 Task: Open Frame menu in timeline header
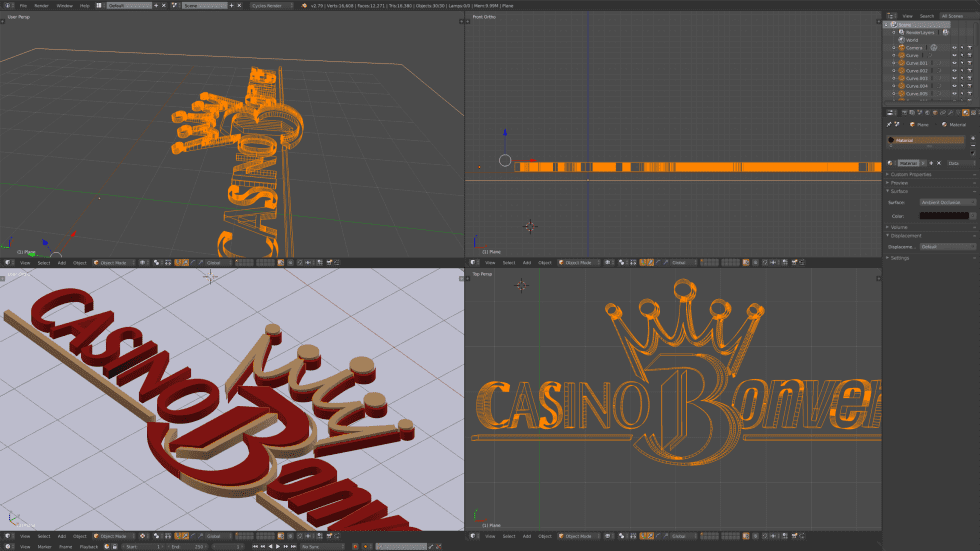coord(66,547)
